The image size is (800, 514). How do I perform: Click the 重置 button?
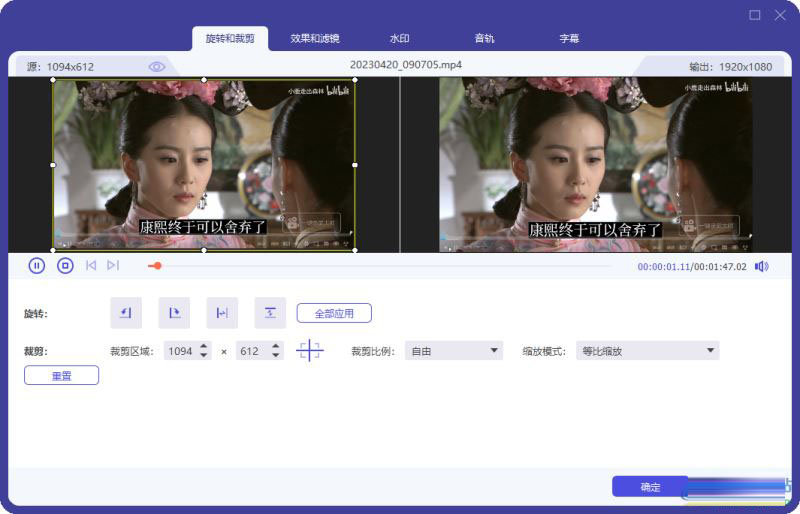pos(61,376)
